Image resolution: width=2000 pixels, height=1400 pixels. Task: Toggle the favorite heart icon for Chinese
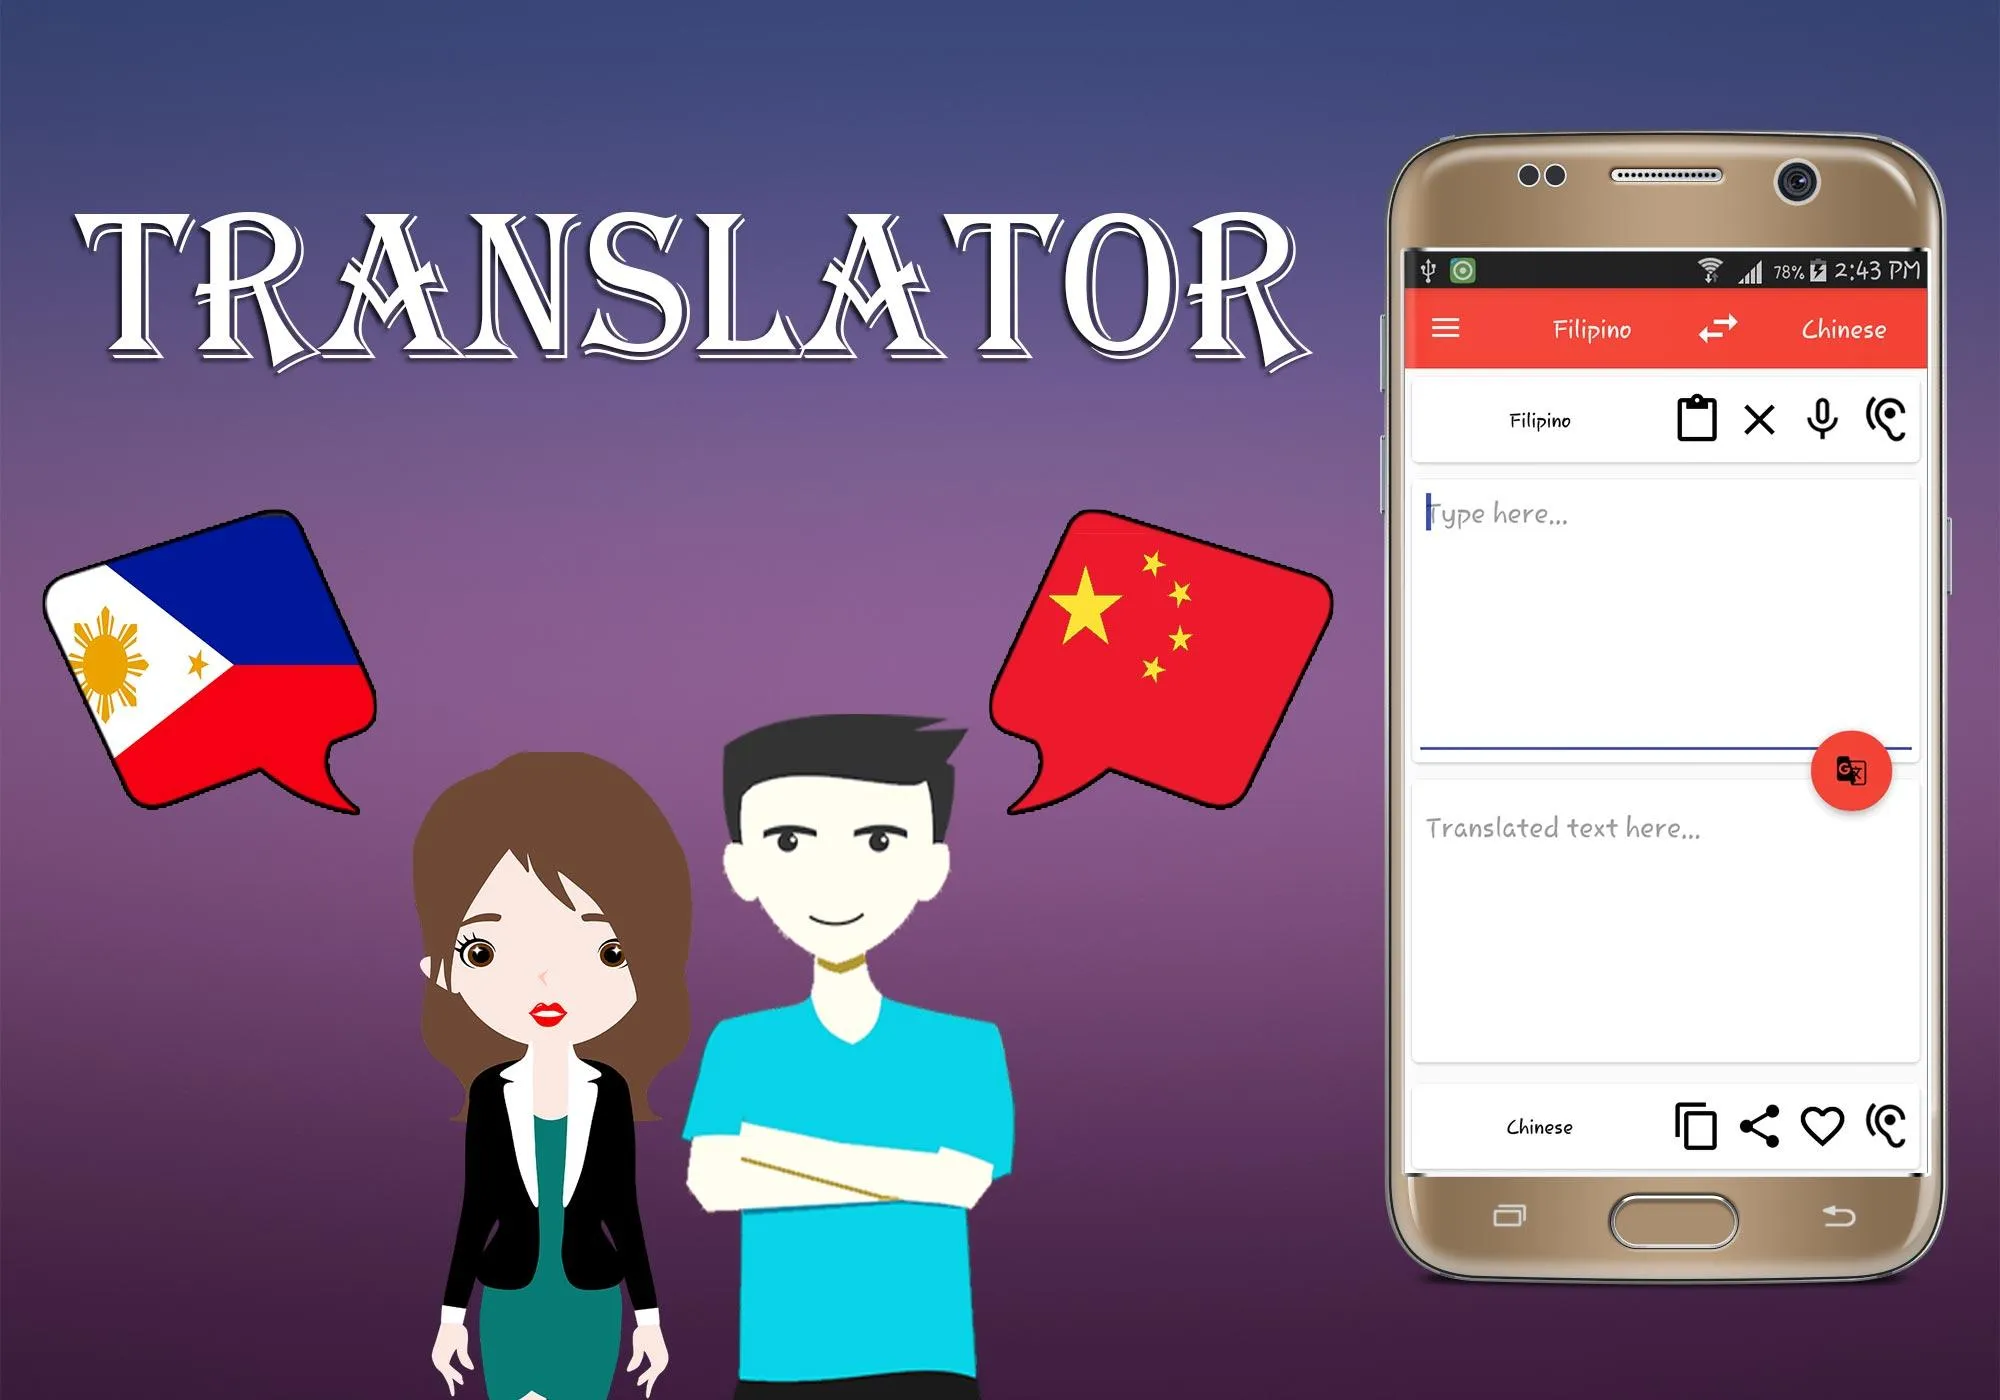(1819, 1128)
